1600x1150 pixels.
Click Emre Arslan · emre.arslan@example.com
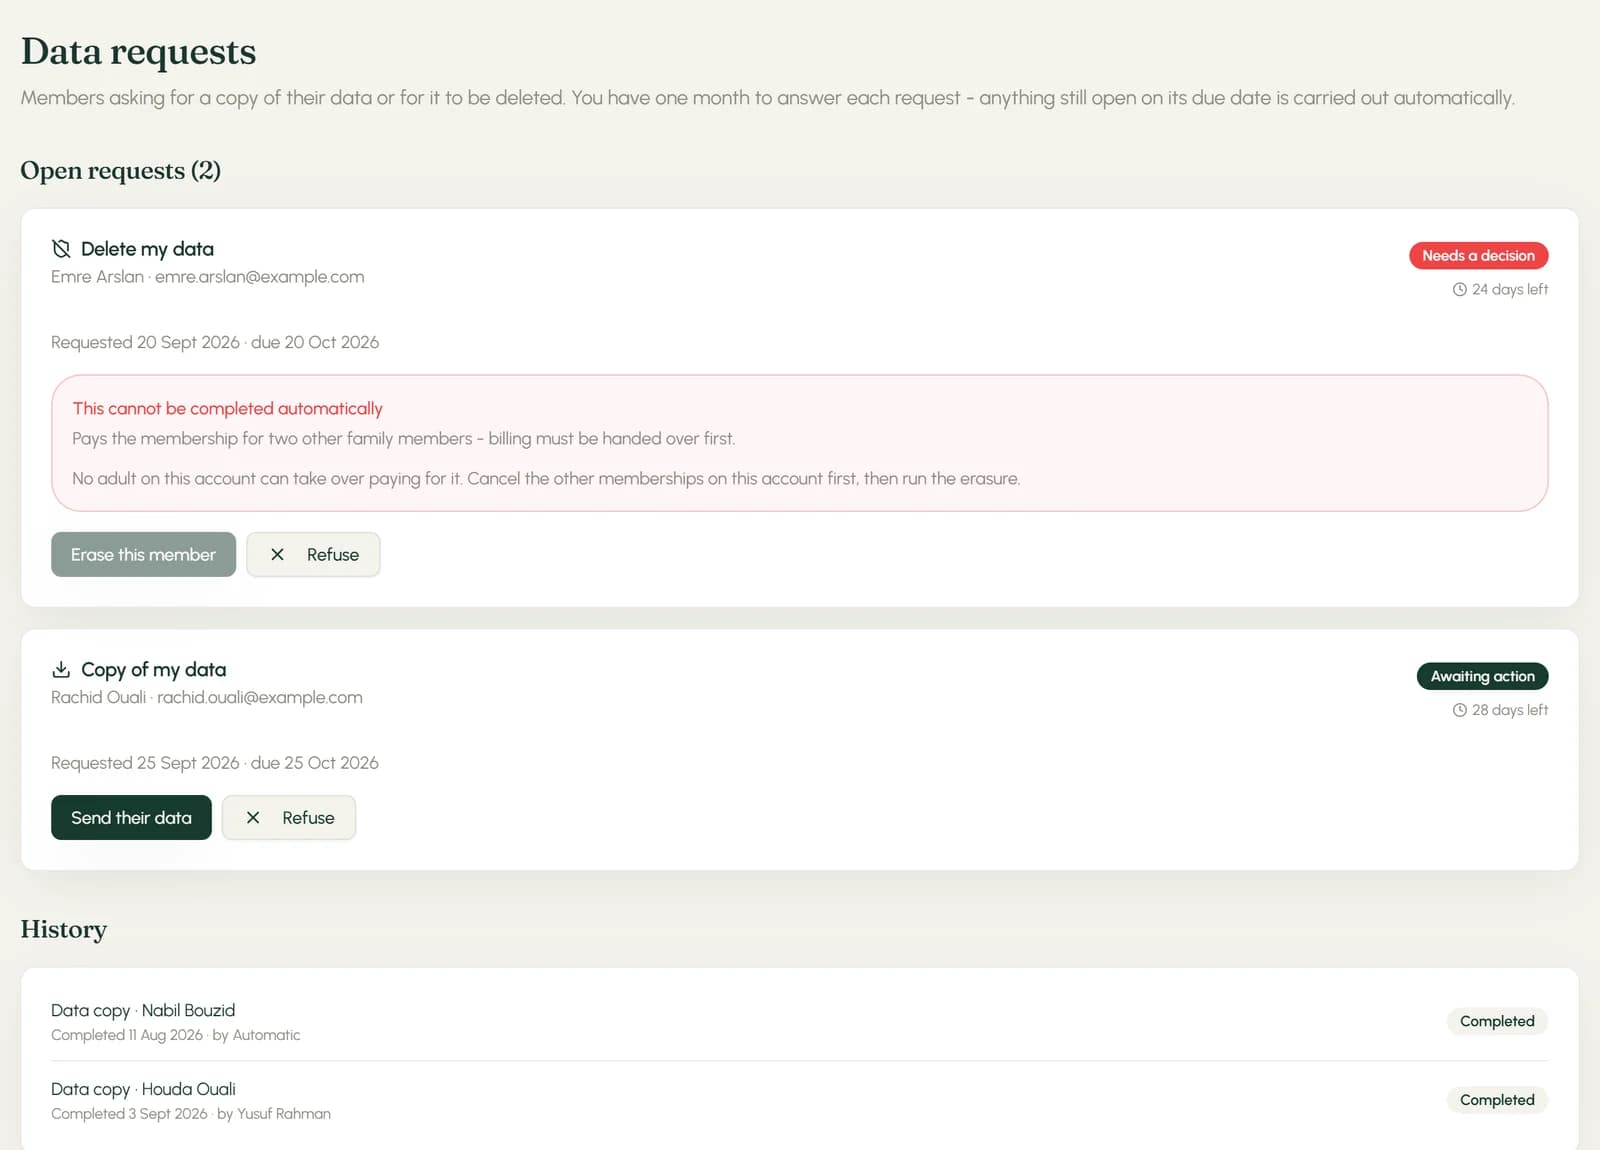[208, 277]
